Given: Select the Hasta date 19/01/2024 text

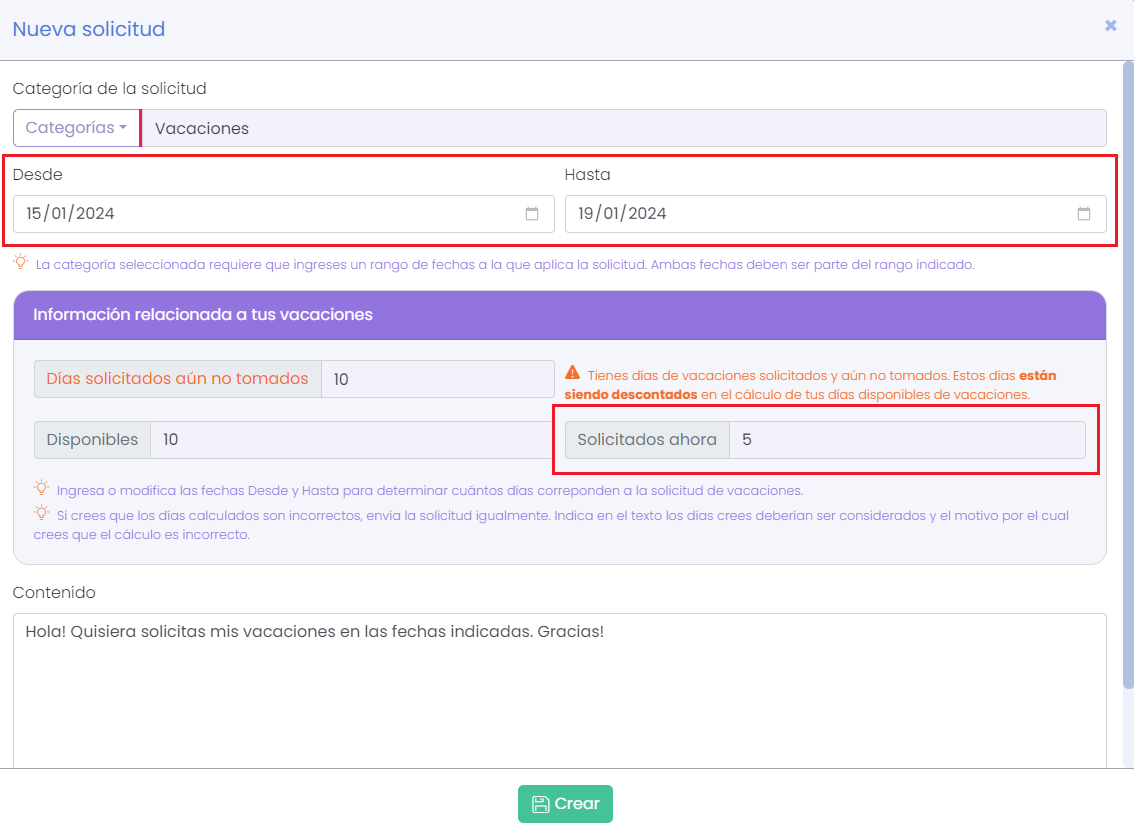Looking at the screenshot, I should [x=622, y=214].
